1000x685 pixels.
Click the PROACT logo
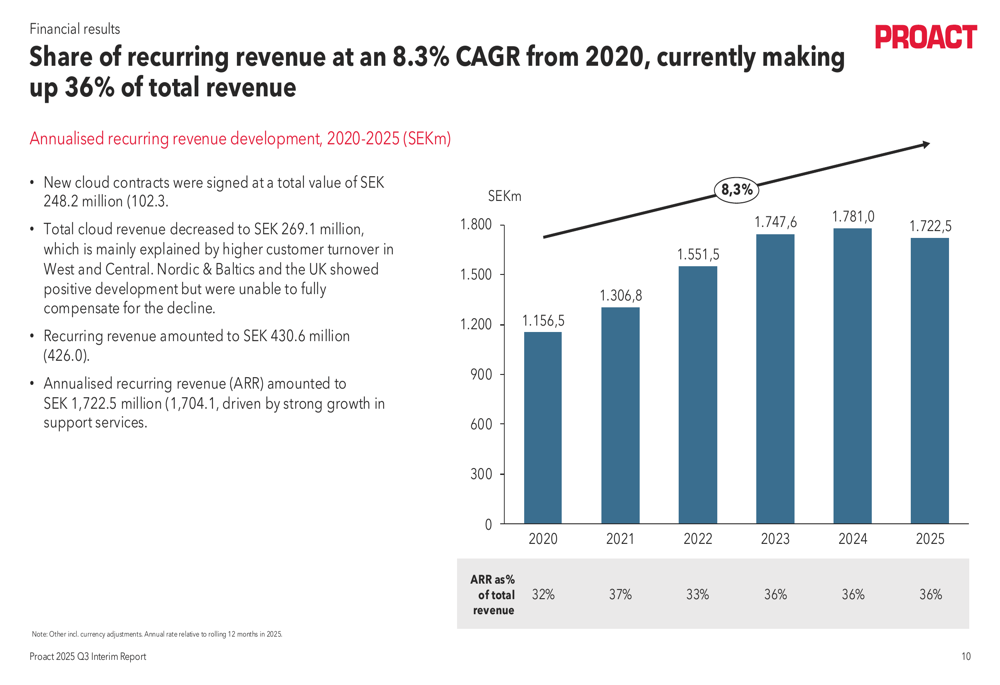point(925,38)
